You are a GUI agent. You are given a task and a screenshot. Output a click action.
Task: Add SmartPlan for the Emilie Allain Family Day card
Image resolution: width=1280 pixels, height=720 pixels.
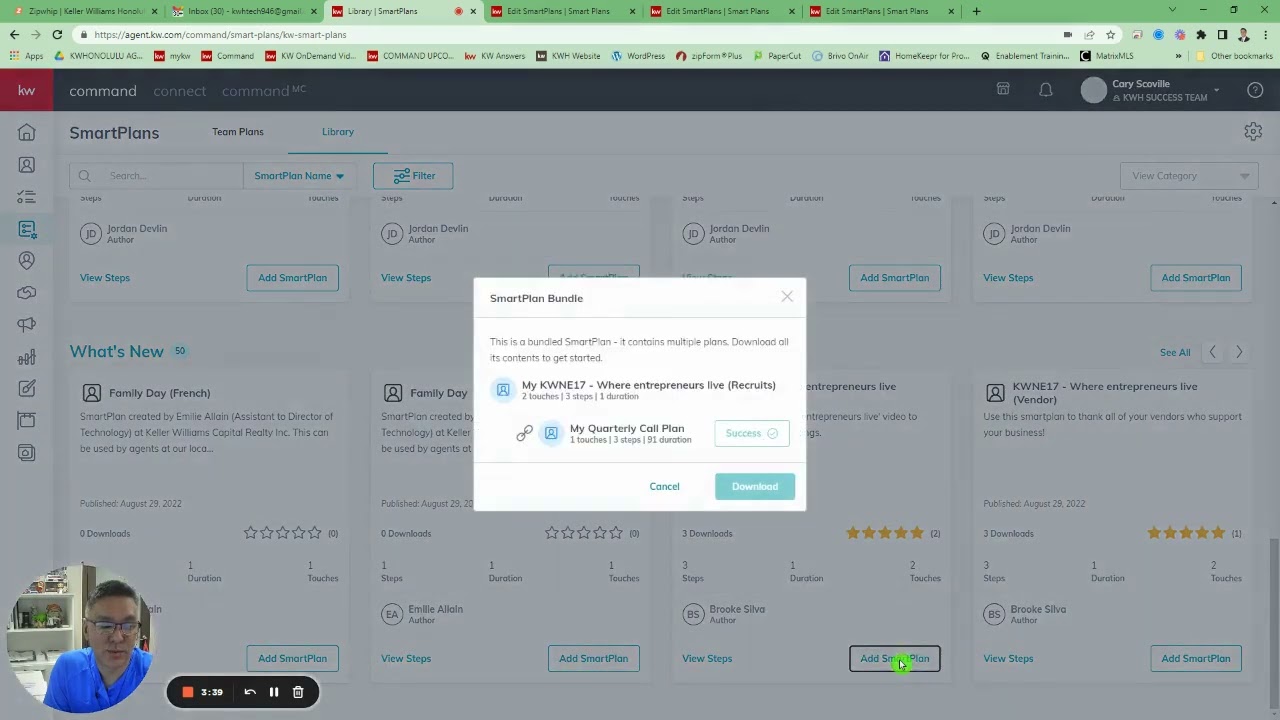click(594, 658)
